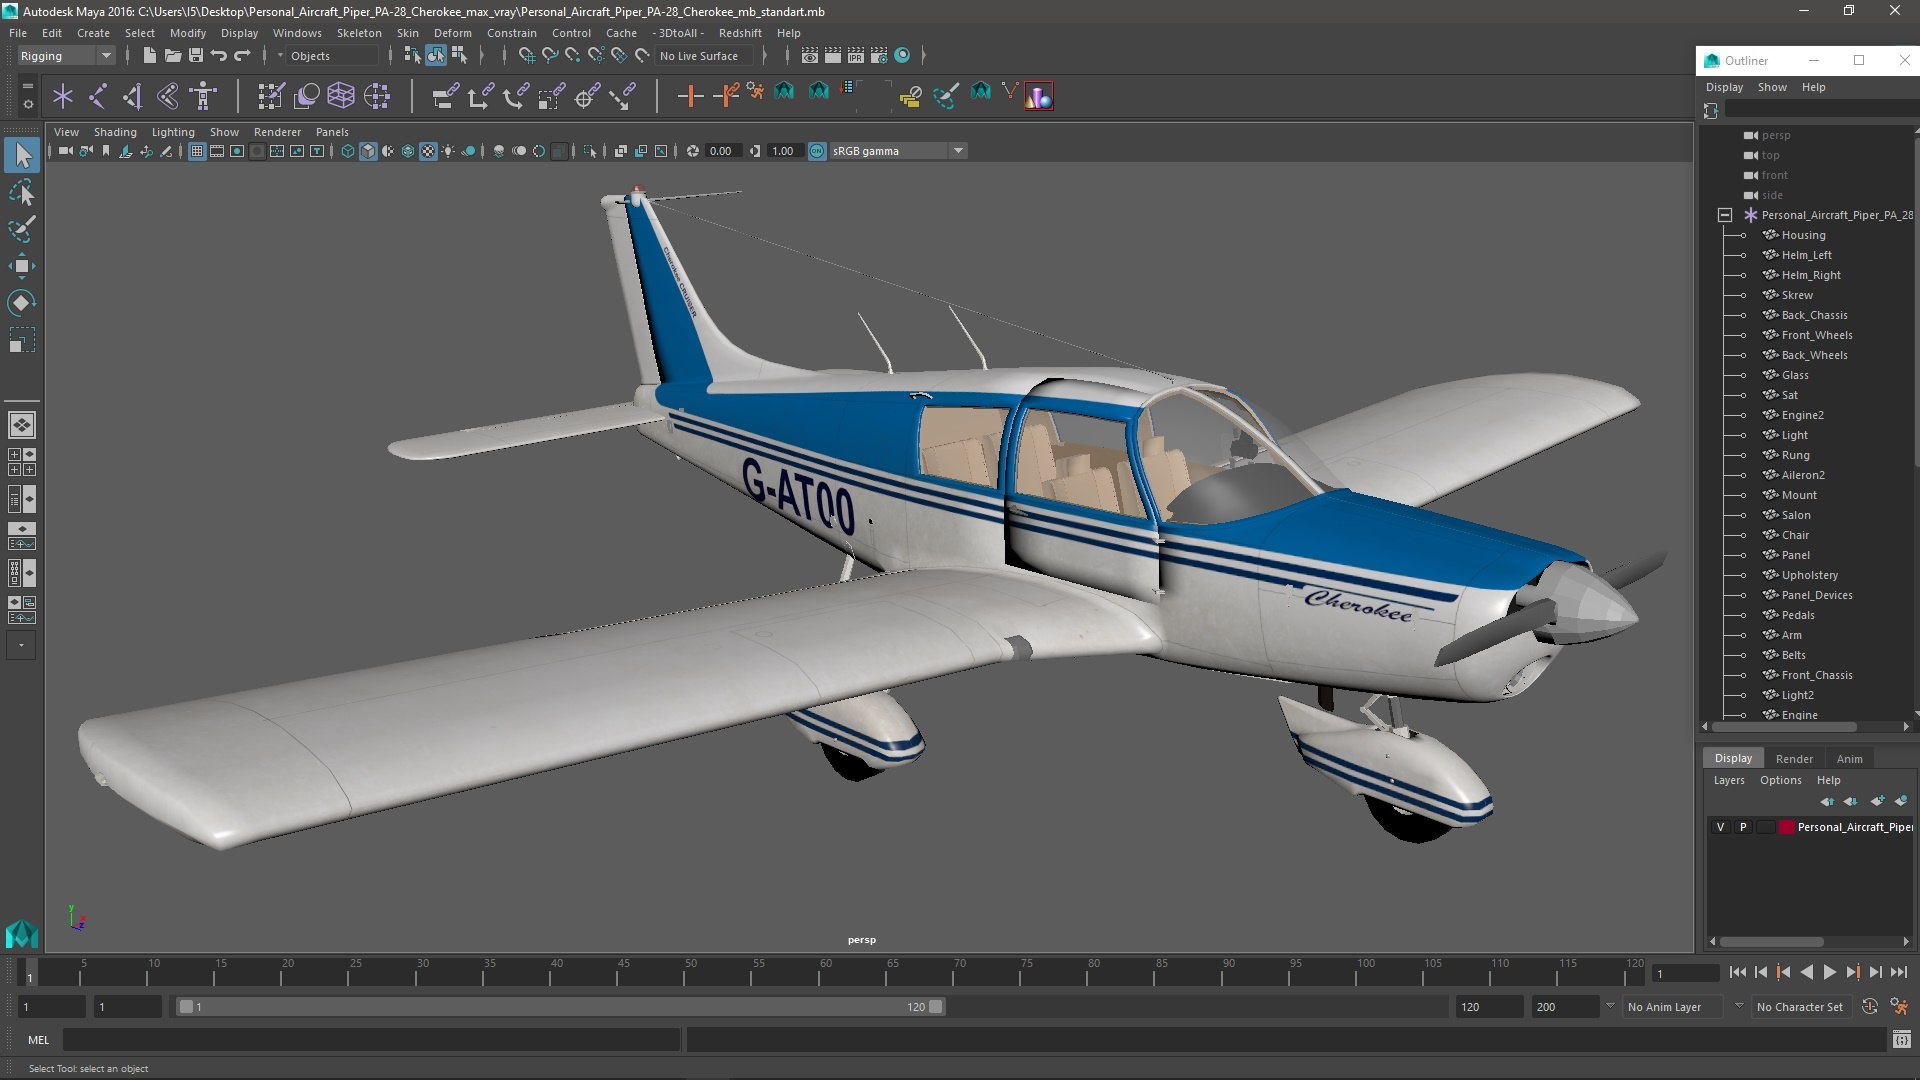Open the Deform menu

click(x=452, y=33)
